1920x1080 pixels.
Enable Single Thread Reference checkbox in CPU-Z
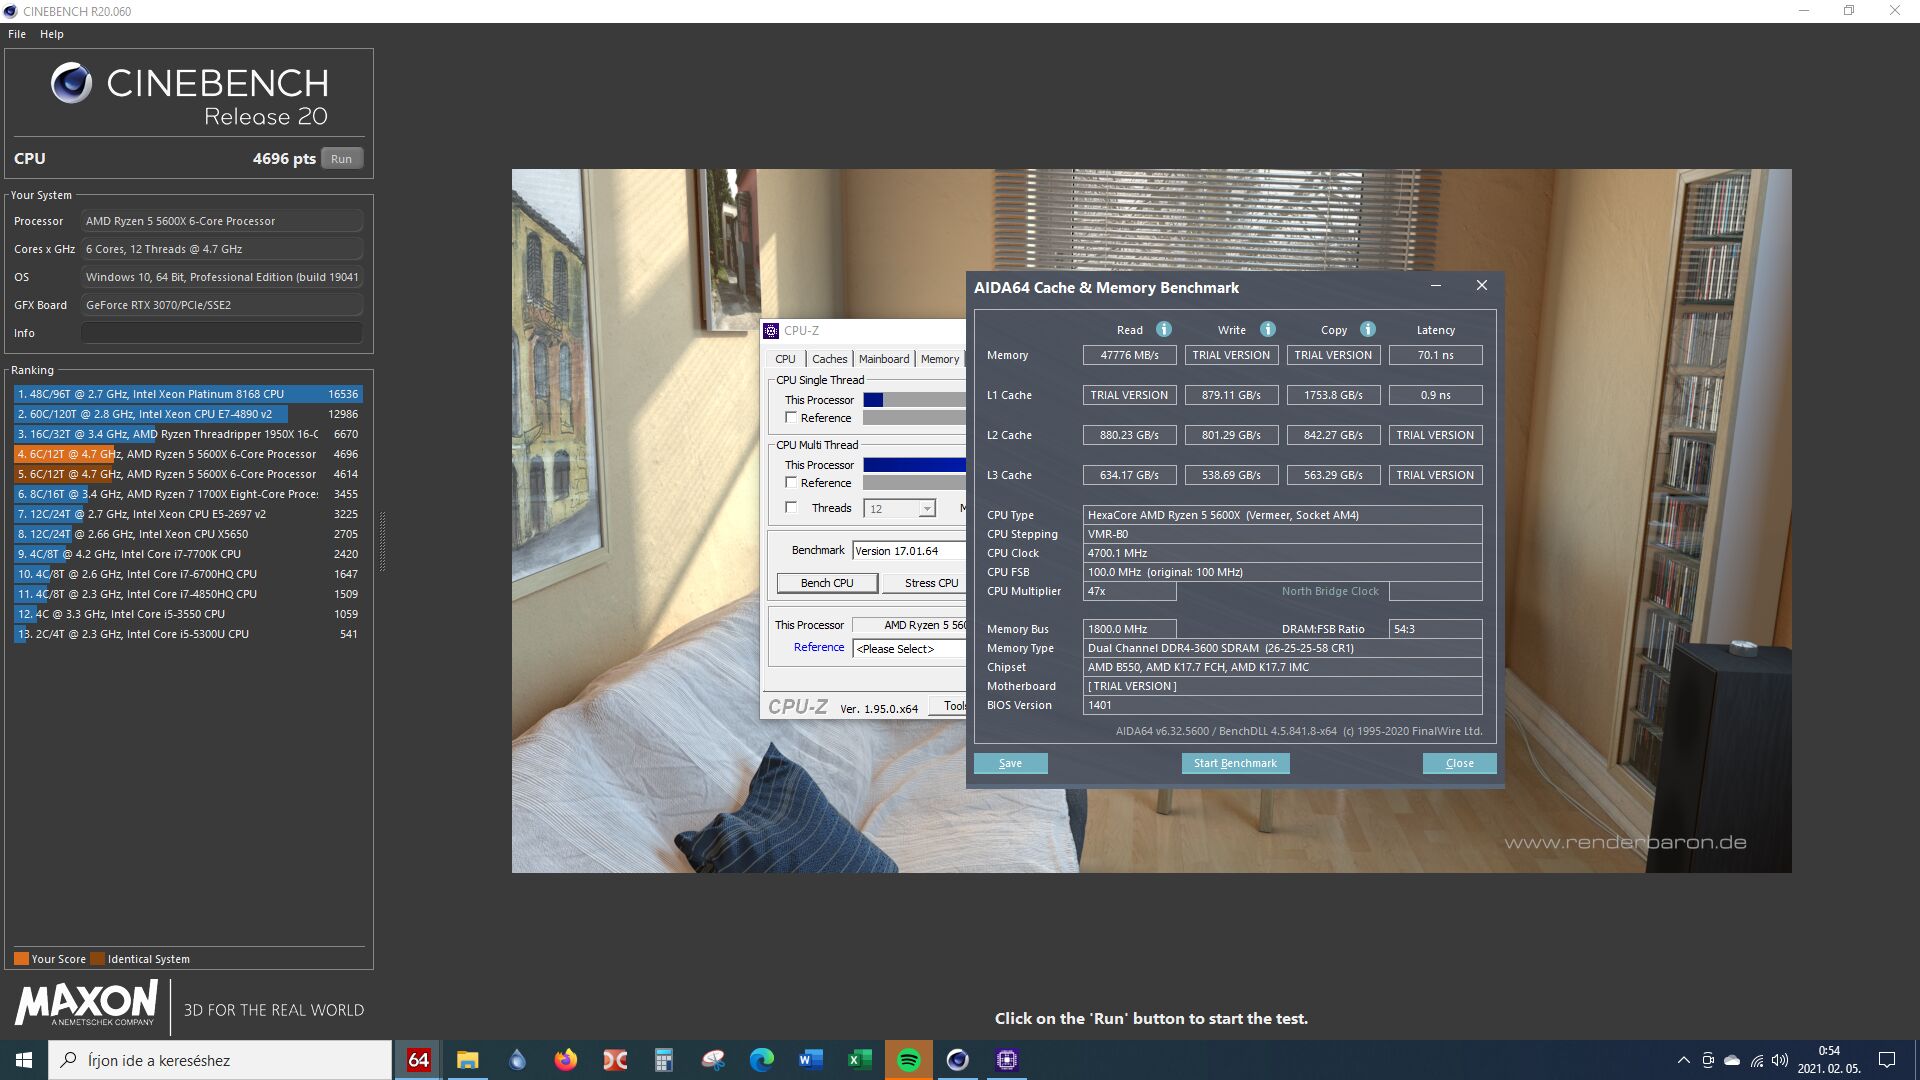pos(791,418)
